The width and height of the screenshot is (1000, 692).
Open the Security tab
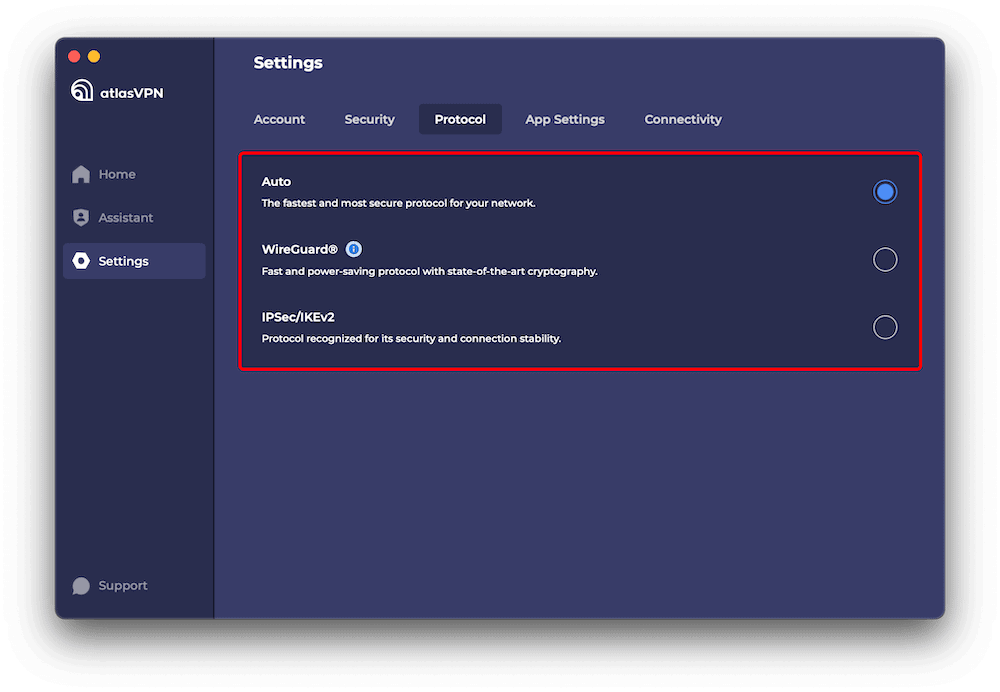pyautogui.click(x=369, y=119)
